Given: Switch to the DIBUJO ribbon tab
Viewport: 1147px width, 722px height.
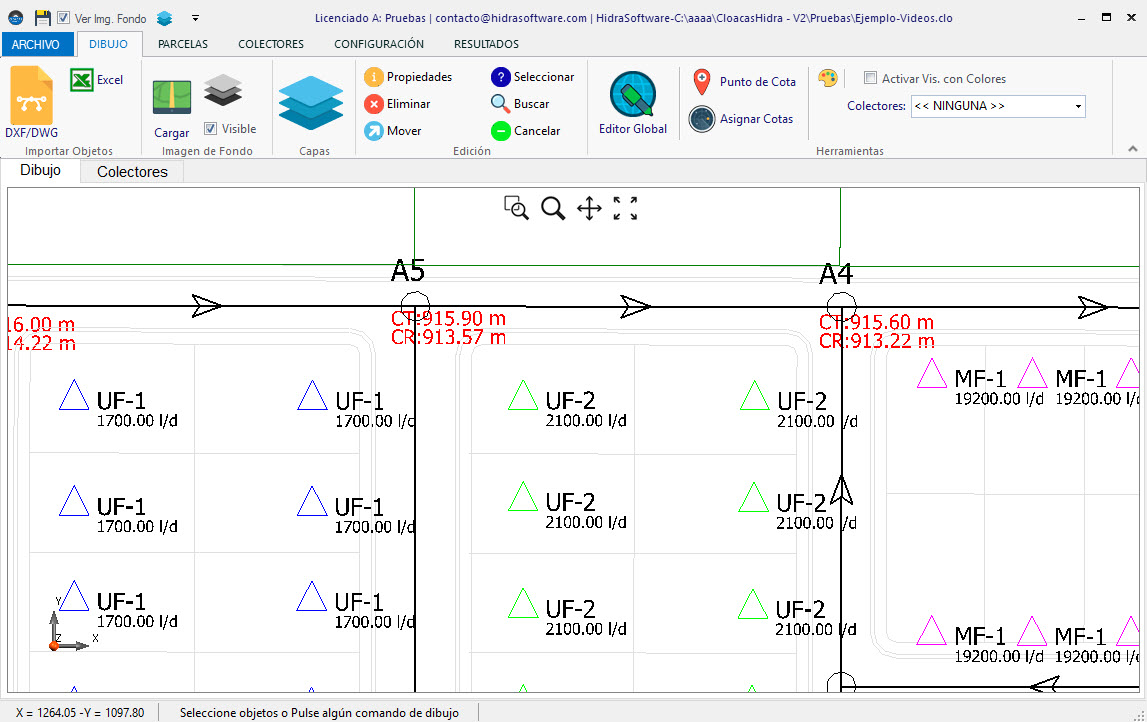Looking at the screenshot, I should (108, 44).
